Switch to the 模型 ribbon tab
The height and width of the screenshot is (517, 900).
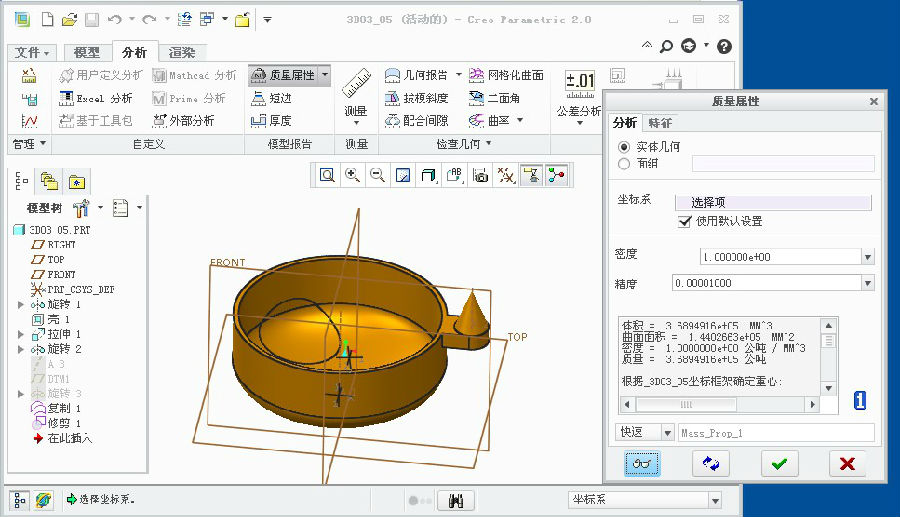(86, 53)
